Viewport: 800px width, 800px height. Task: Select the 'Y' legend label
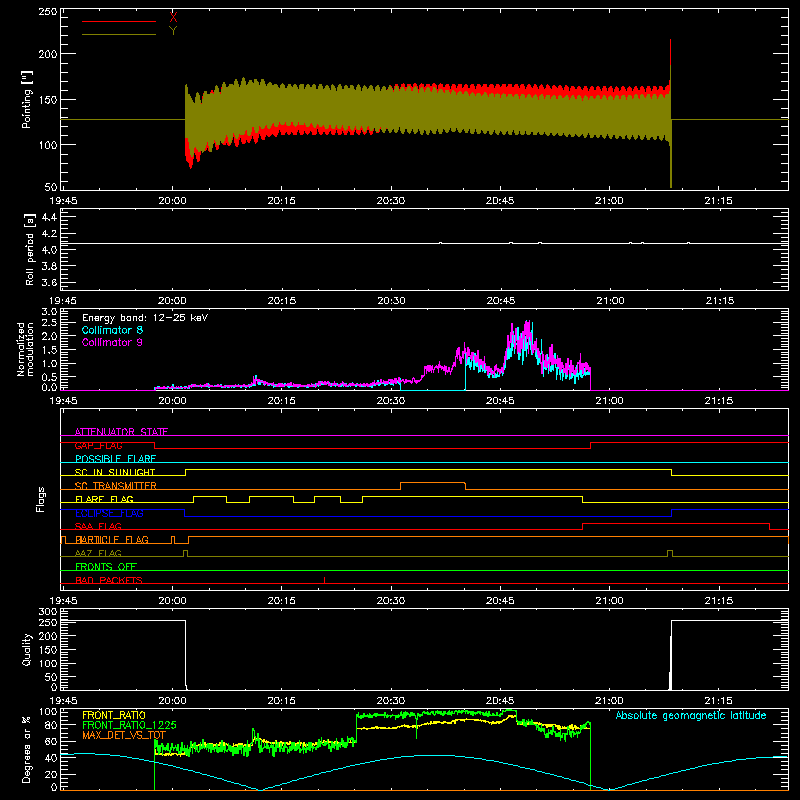tap(173, 31)
